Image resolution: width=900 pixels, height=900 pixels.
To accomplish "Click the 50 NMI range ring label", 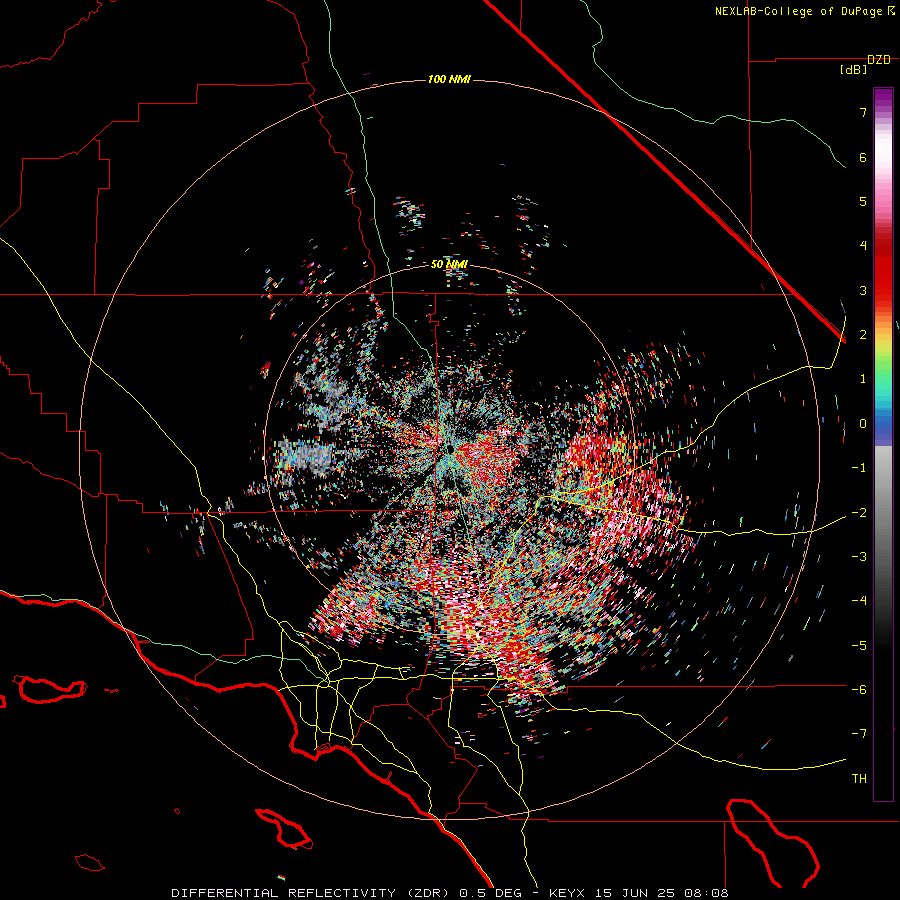I will pyautogui.click(x=449, y=264).
